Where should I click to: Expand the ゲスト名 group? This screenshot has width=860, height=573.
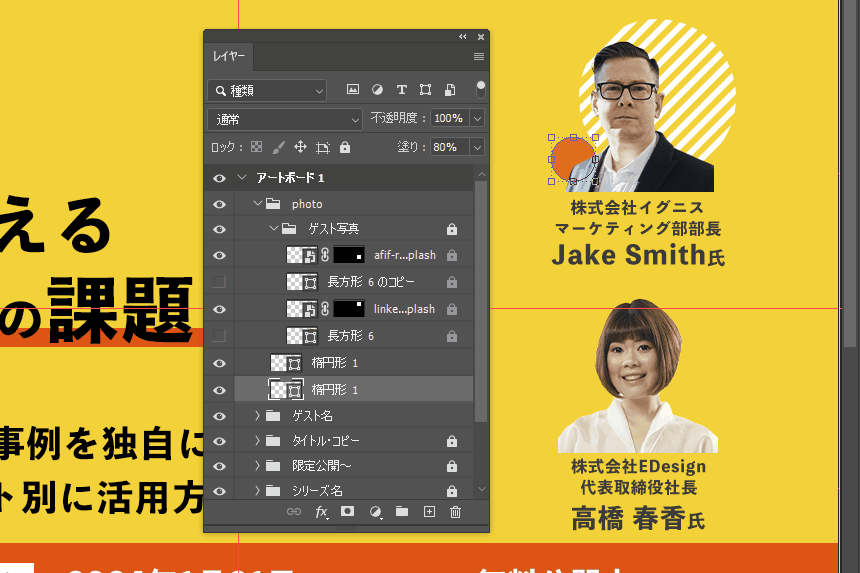(x=257, y=416)
